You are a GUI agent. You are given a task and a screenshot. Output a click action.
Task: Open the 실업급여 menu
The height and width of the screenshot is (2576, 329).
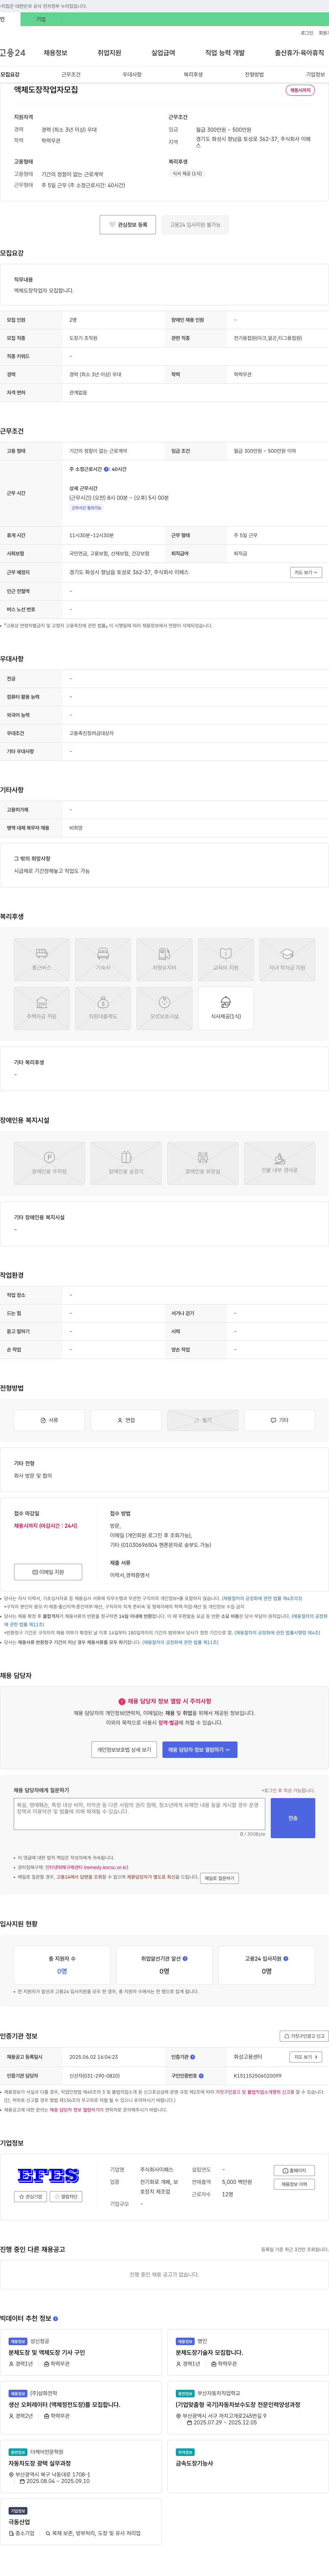(163, 53)
